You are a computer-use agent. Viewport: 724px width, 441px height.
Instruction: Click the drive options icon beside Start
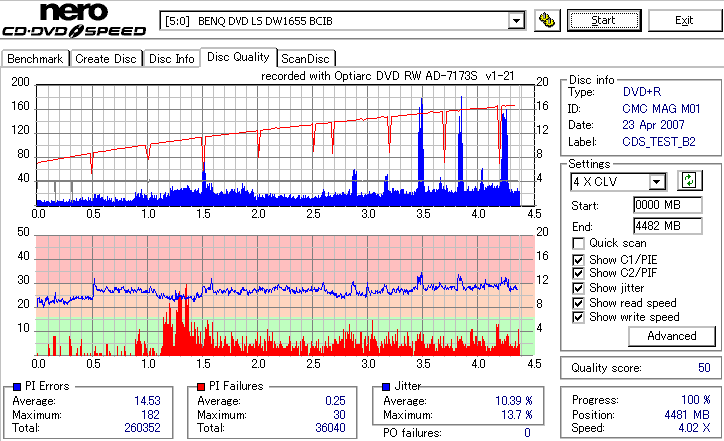[x=547, y=21]
